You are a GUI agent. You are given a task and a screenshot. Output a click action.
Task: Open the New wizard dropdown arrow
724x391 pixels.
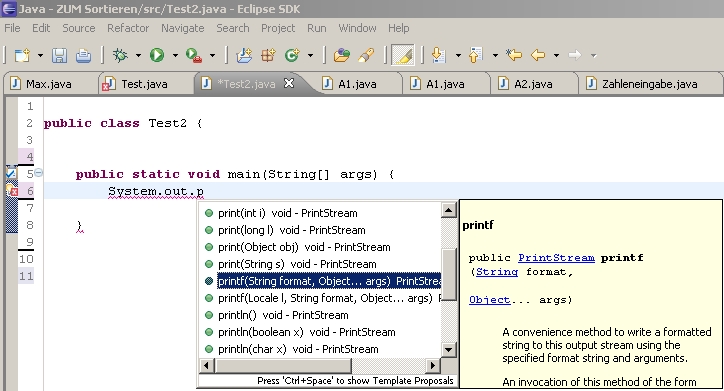[x=41, y=56]
